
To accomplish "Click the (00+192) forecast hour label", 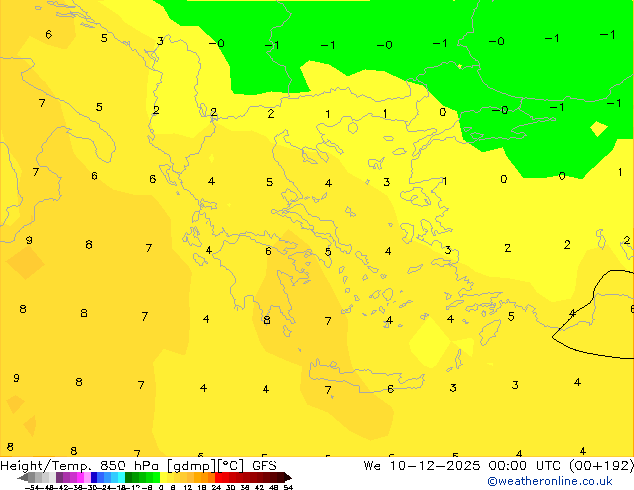I will pyautogui.click(x=601, y=466).
